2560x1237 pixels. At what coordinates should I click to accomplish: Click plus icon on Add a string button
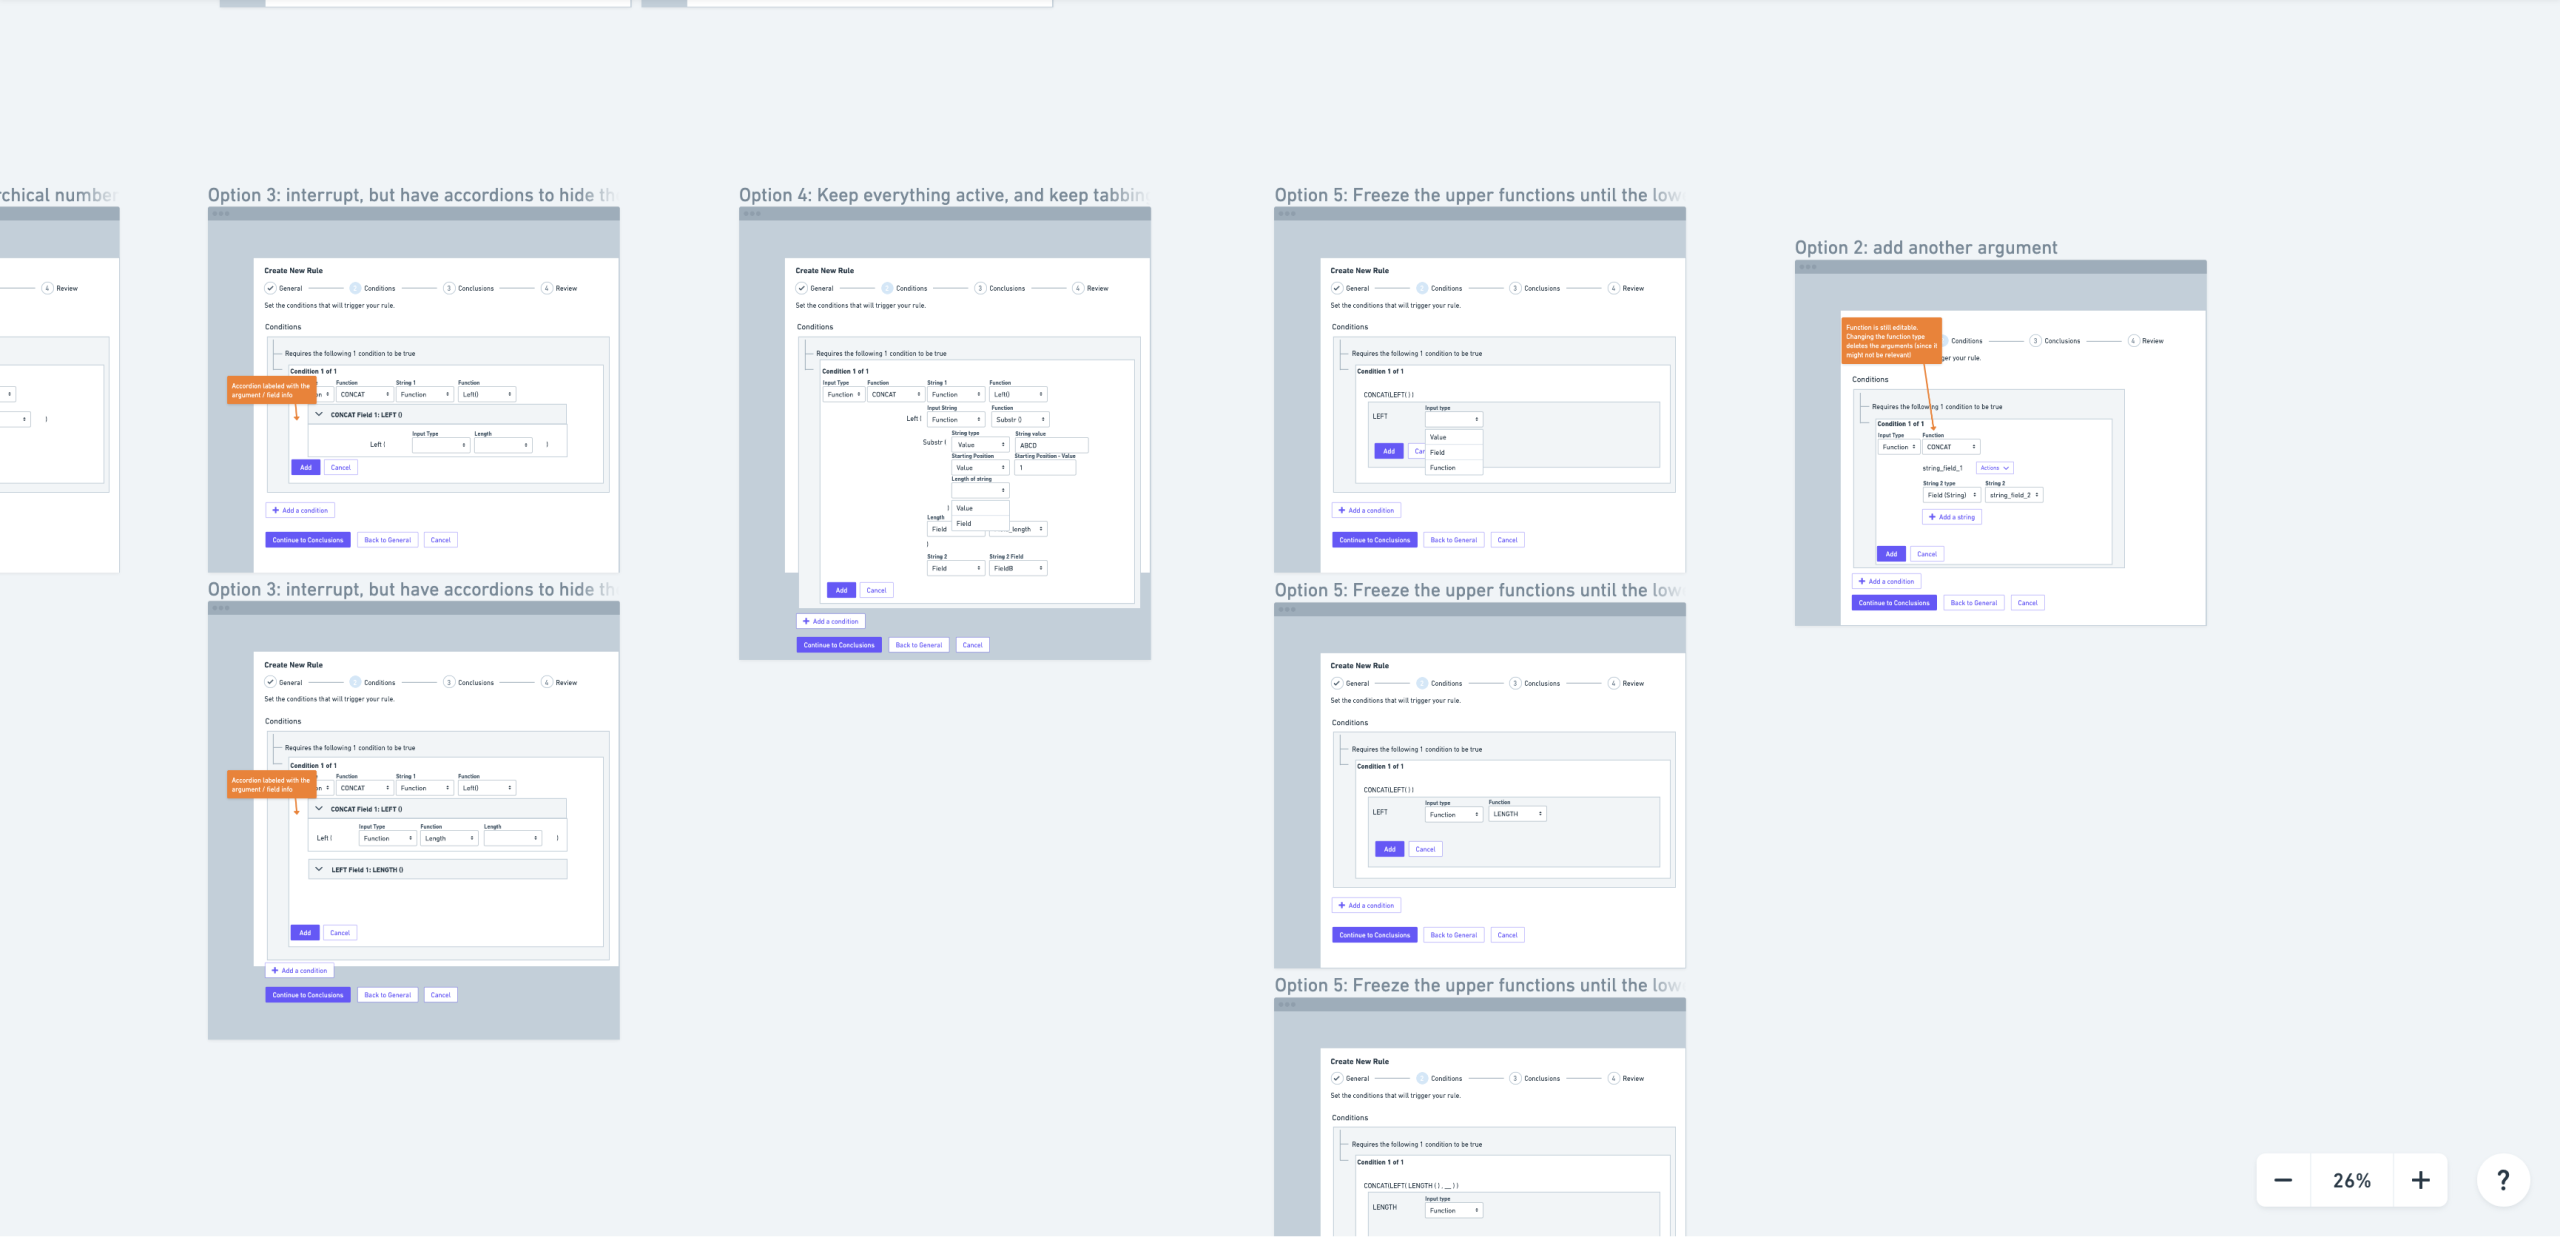click(1932, 517)
